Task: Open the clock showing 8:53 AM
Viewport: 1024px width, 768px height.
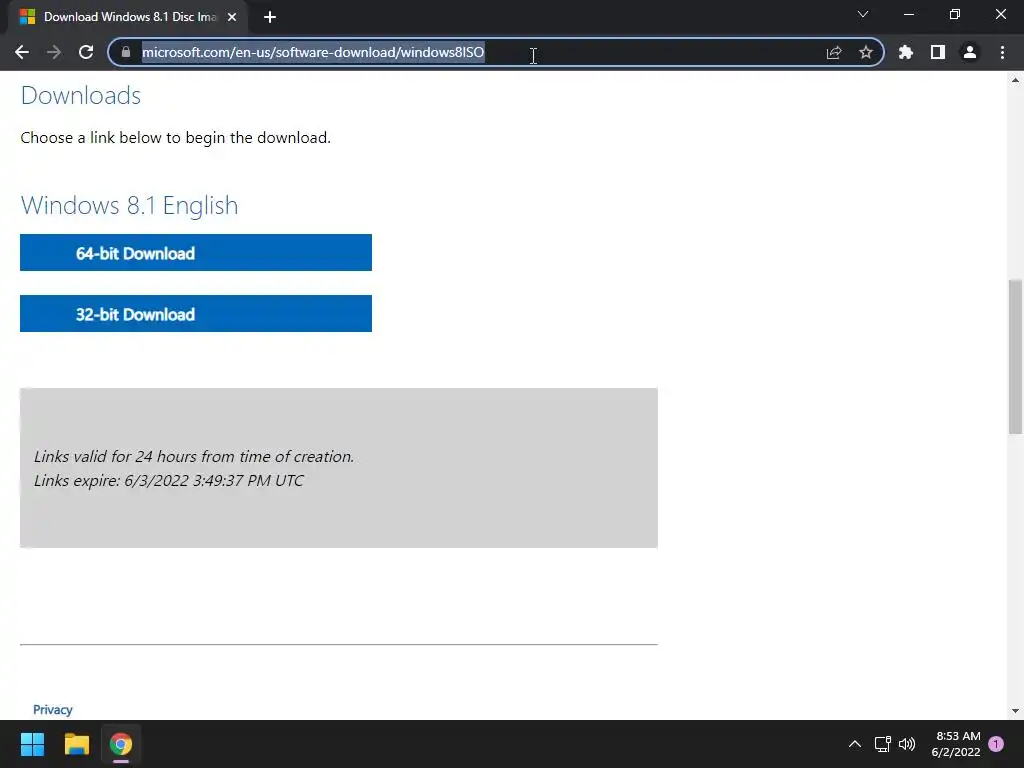Action: 956,744
